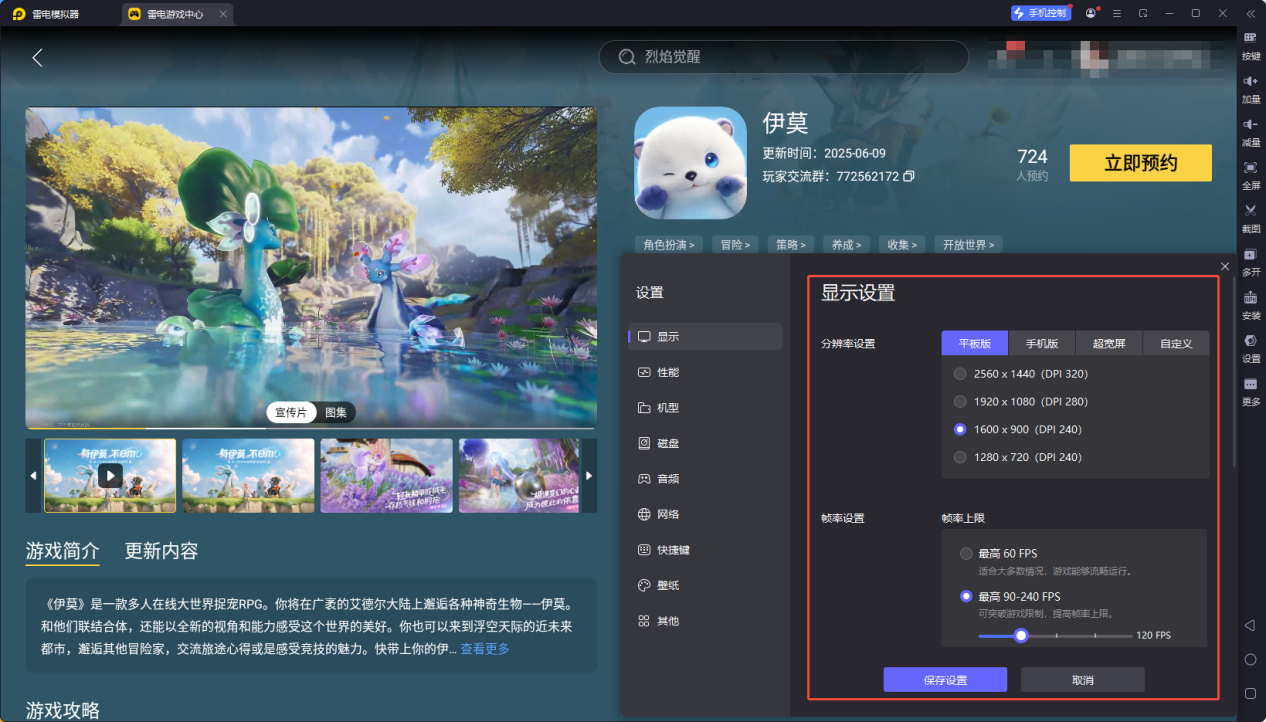
Task: Switch to the 手机版 resolution tab
Action: (x=1041, y=342)
